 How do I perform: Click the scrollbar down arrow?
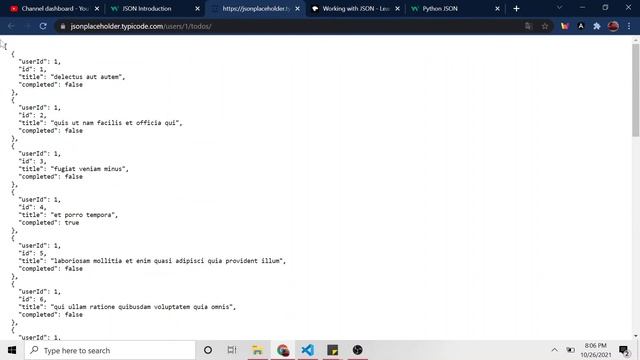pyautogui.click(x=636, y=336)
